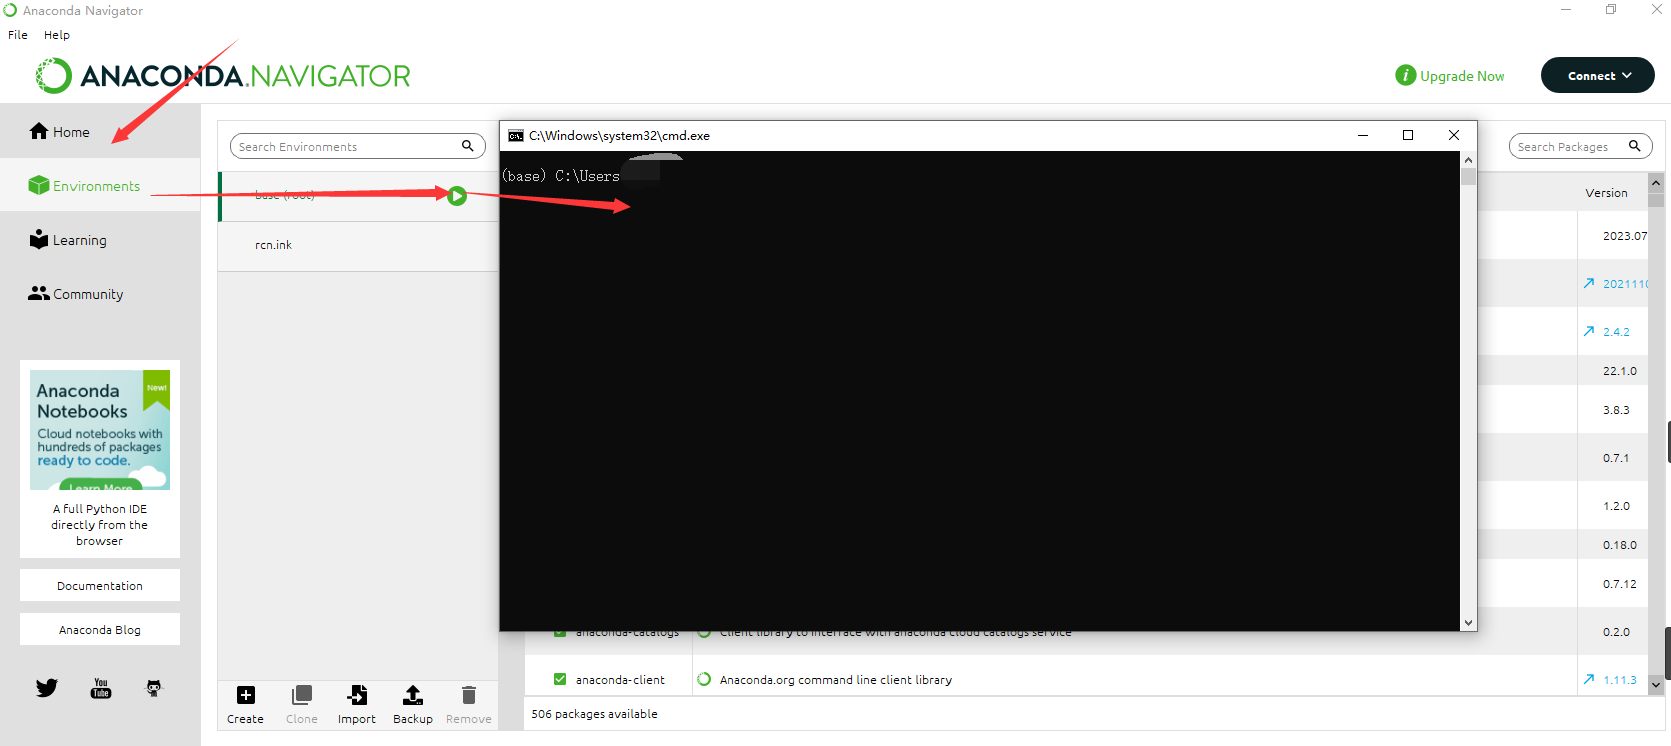The image size is (1671, 746).
Task: Open the Documentation button
Action: point(100,585)
